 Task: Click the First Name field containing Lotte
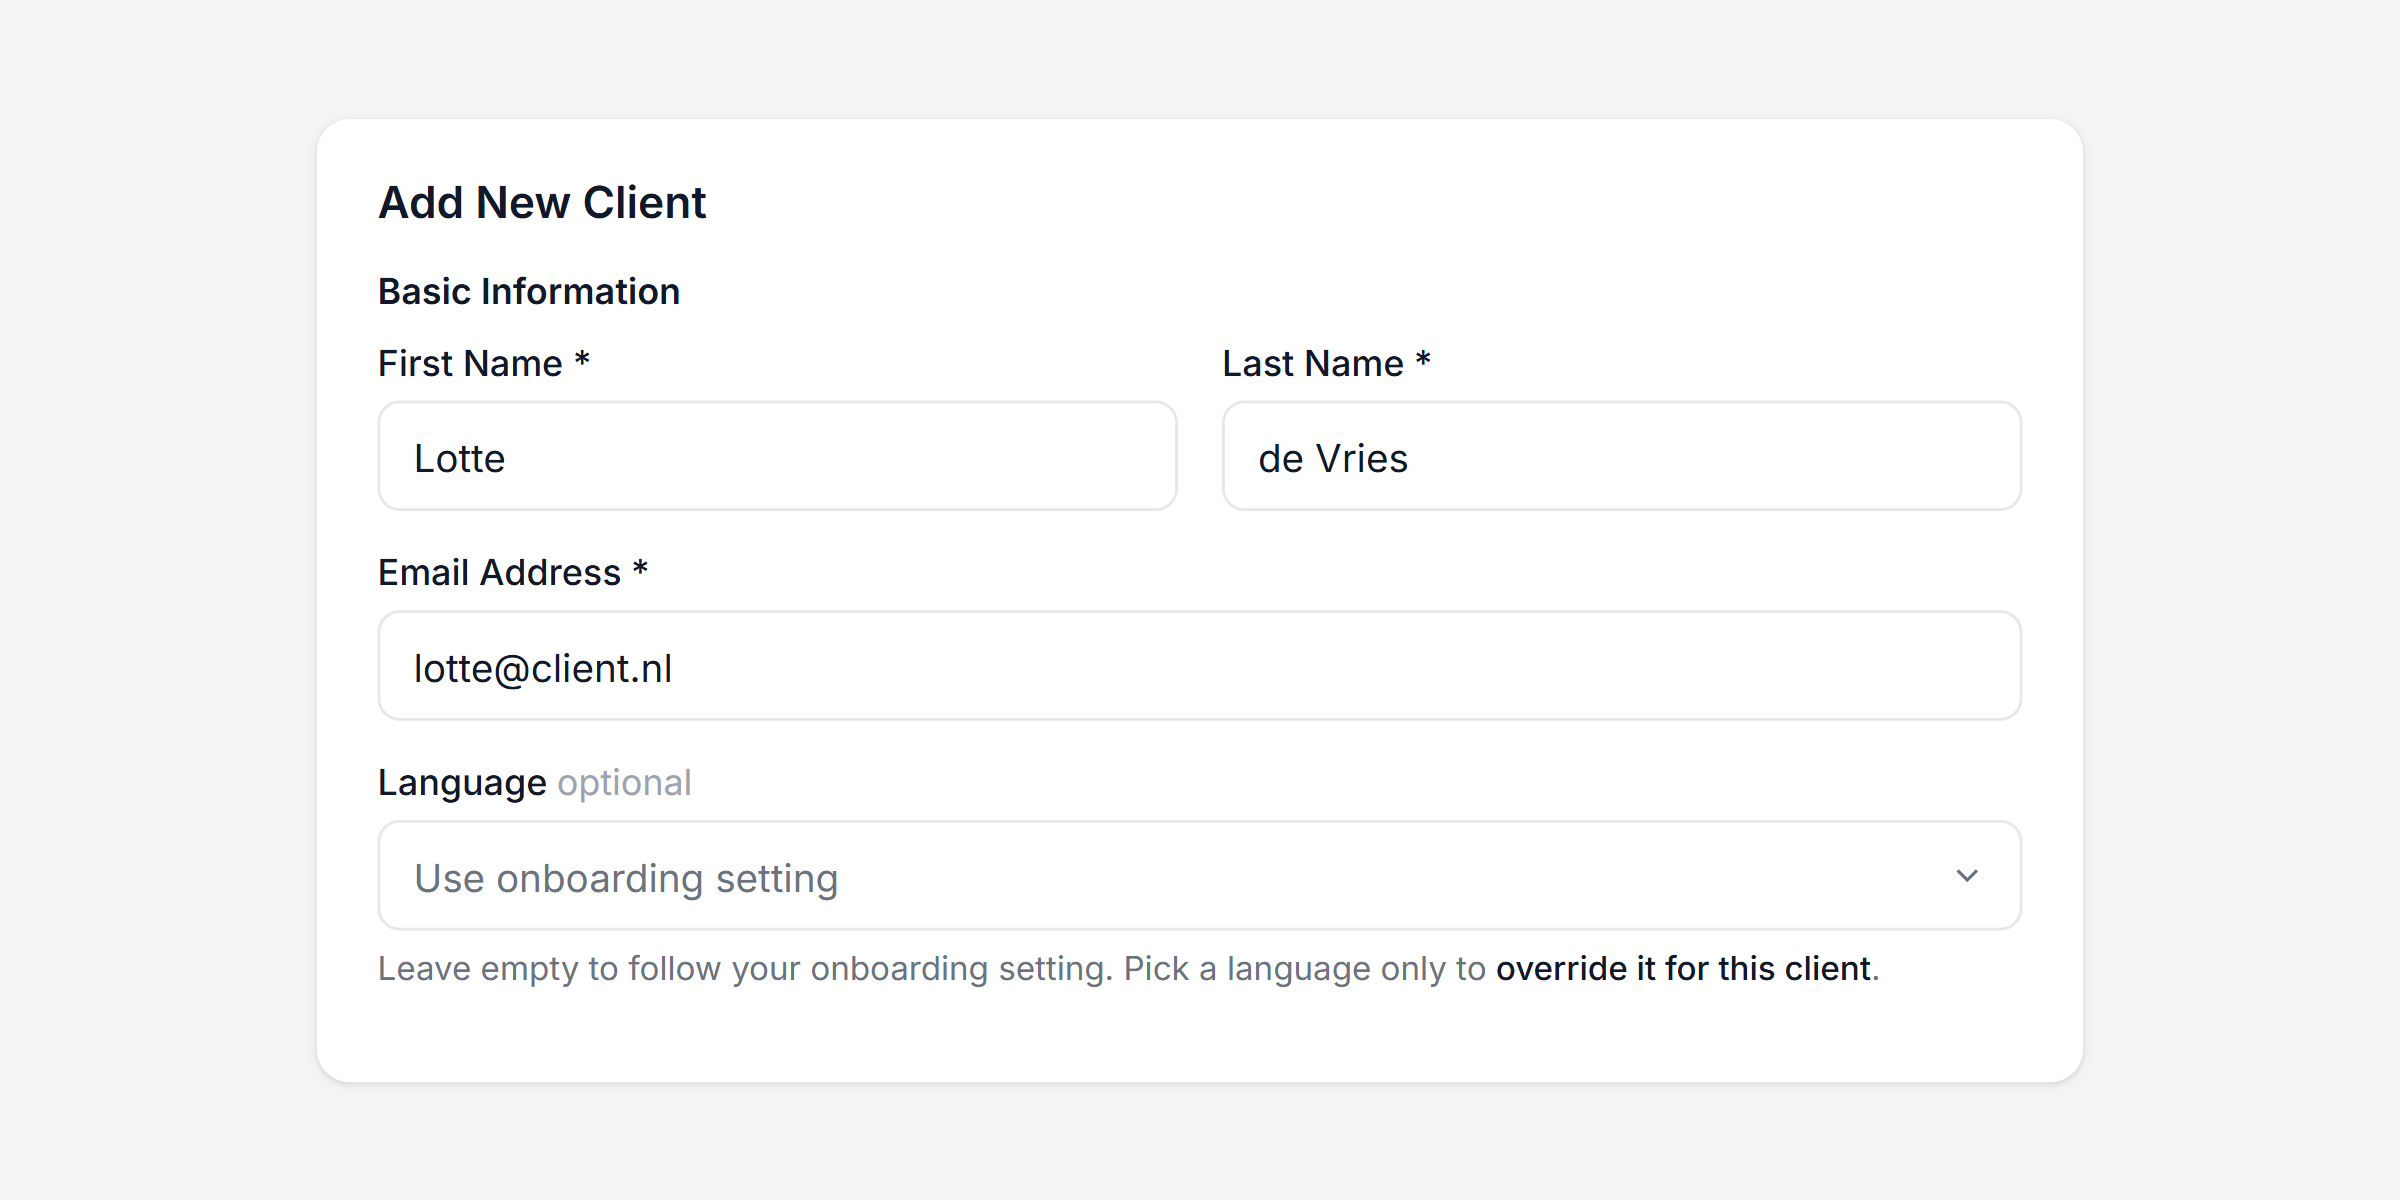point(777,456)
